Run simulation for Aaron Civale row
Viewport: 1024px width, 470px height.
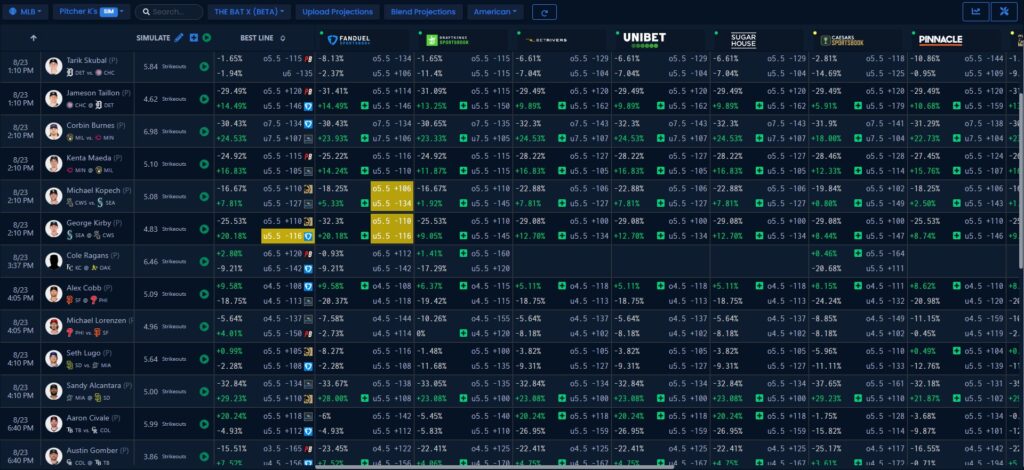point(204,424)
